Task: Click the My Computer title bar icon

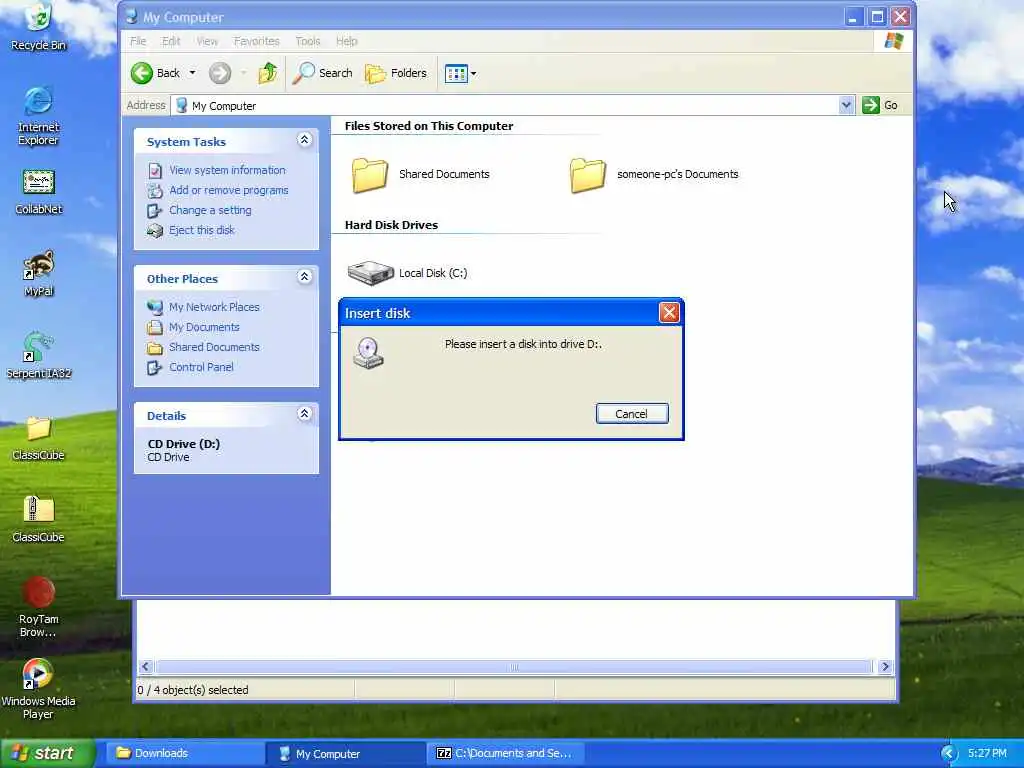Action: pyautogui.click(x=133, y=16)
